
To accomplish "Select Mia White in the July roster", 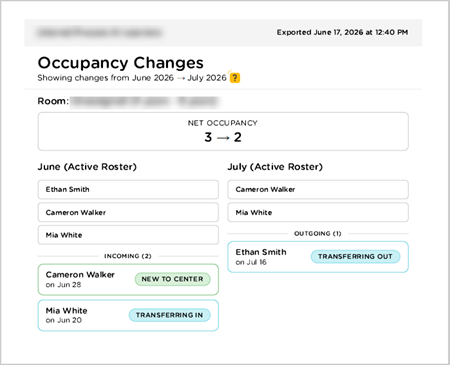I will (318, 212).
